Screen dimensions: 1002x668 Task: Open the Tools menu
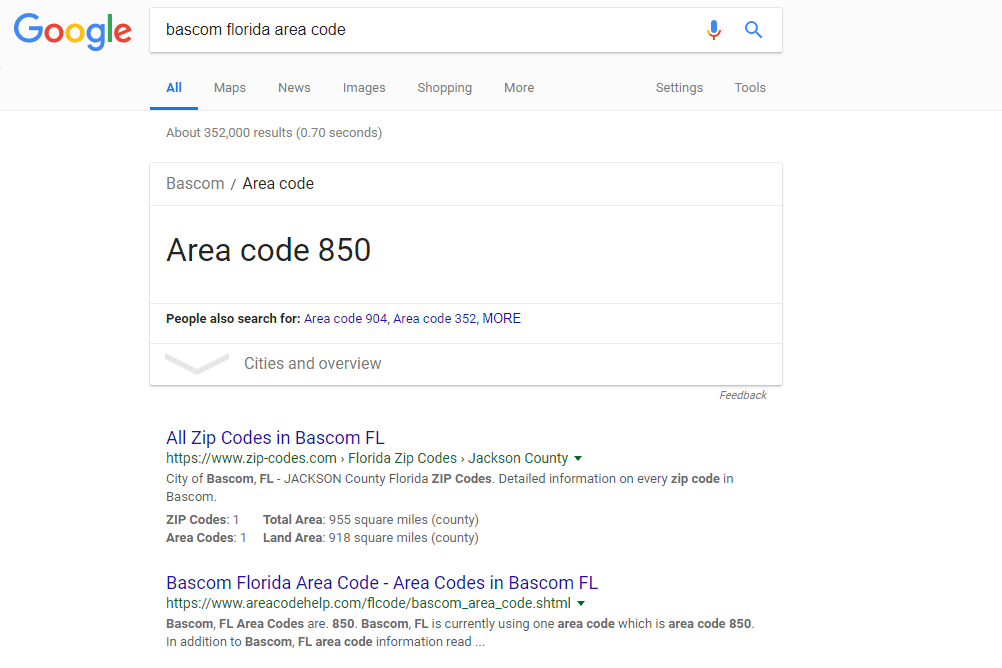coord(750,88)
